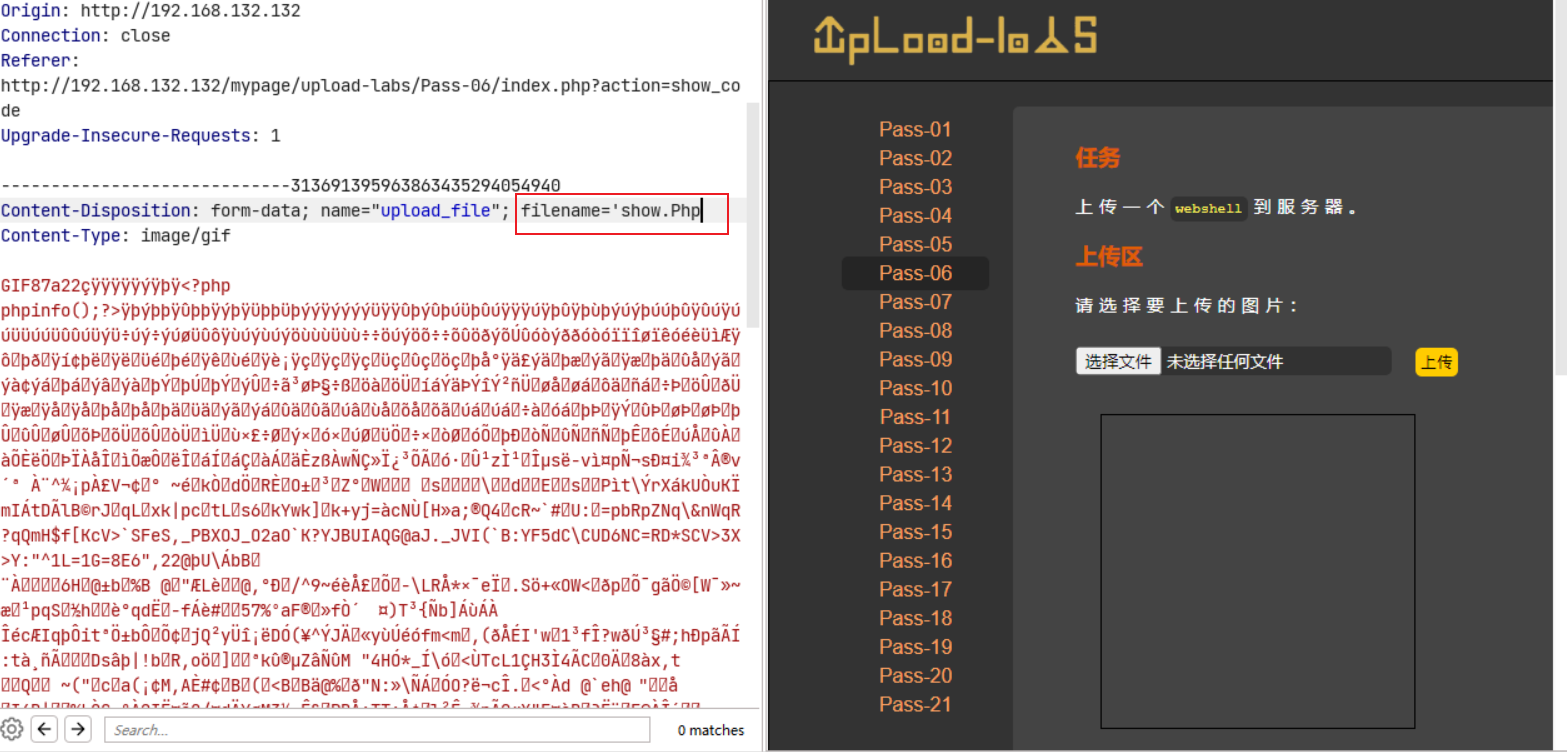Viewport: 1567px width, 752px height.
Task: Navigate to the Pass-12 level
Action: tap(915, 446)
